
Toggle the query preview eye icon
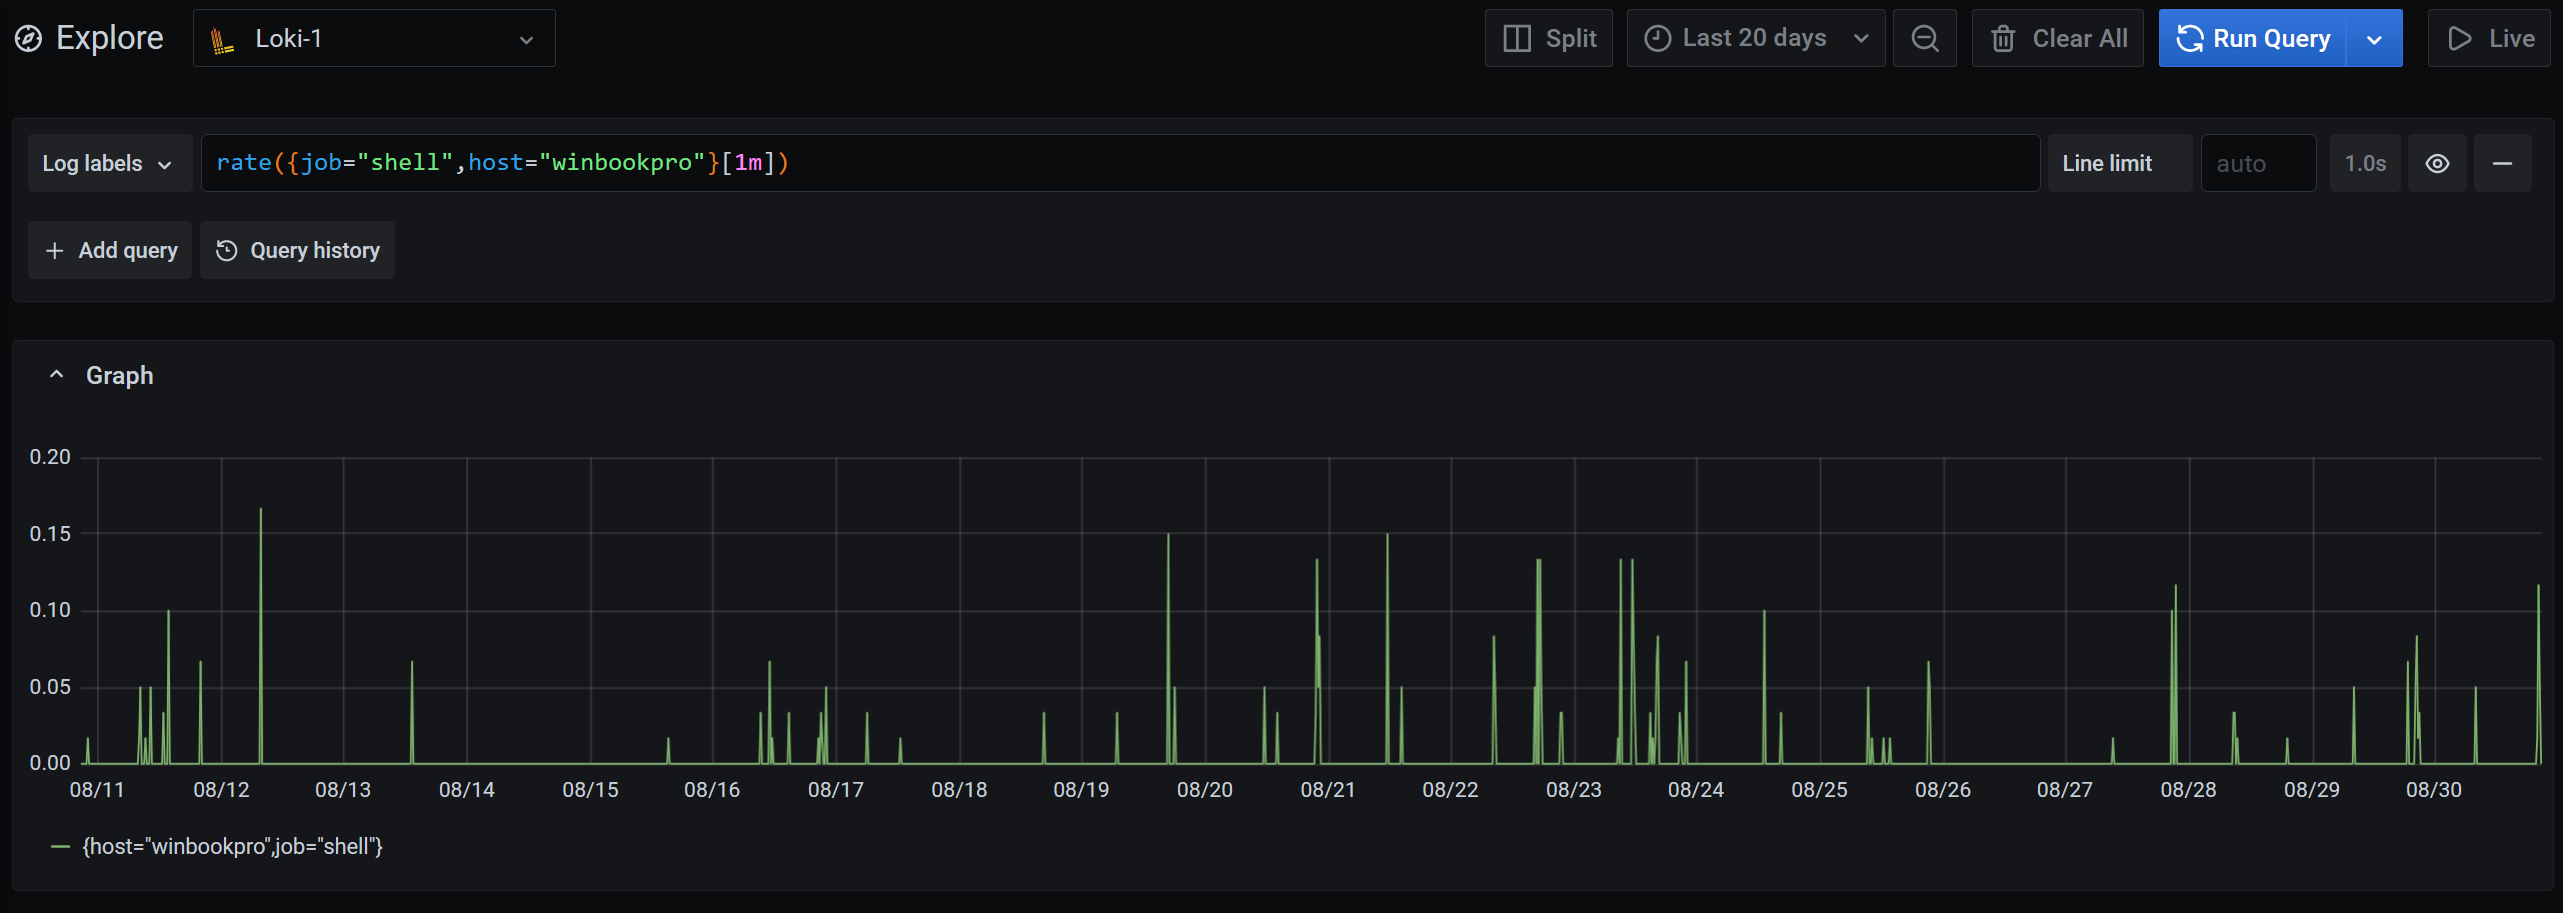click(2437, 162)
